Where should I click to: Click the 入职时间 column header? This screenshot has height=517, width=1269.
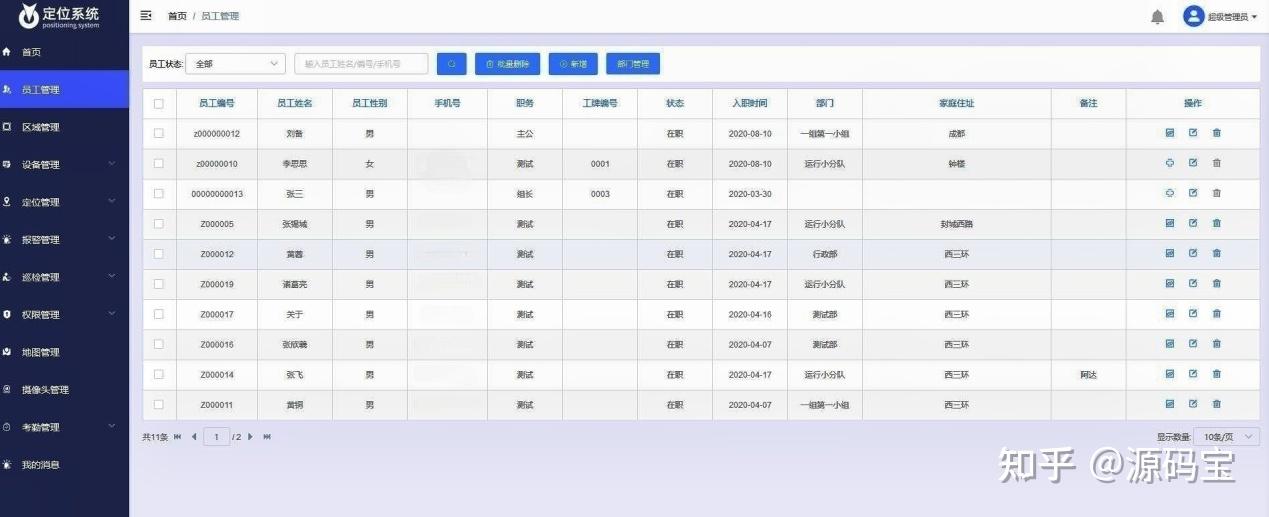click(750, 103)
